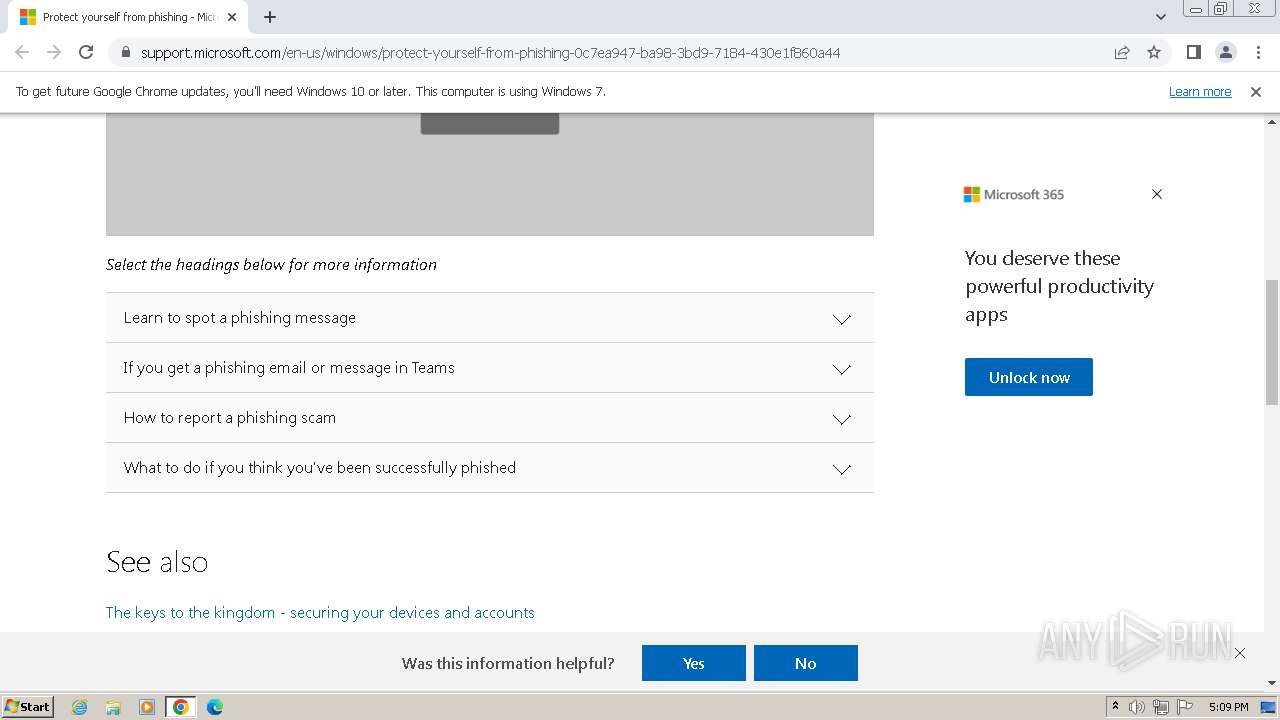The height and width of the screenshot is (720, 1280).
Task: Click the Microsoft 365 logo
Action: pyautogui.click(x=1013, y=194)
